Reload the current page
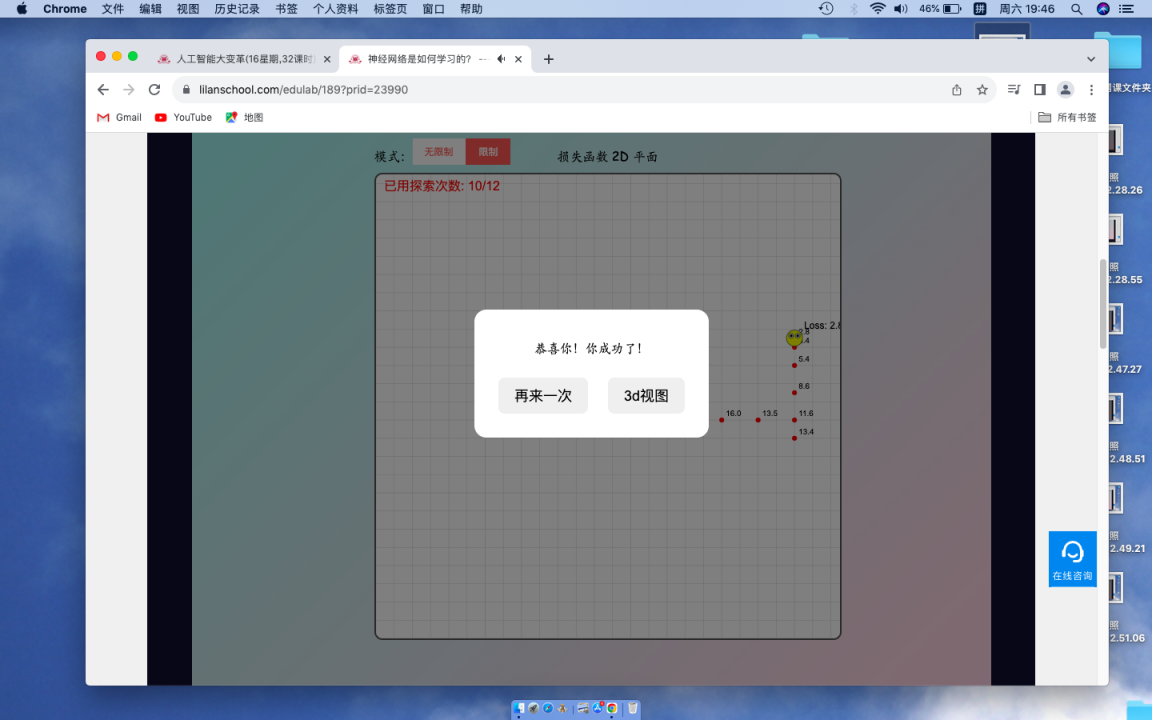The width and height of the screenshot is (1152, 720). pyautogui.click(x=154, y=90)
